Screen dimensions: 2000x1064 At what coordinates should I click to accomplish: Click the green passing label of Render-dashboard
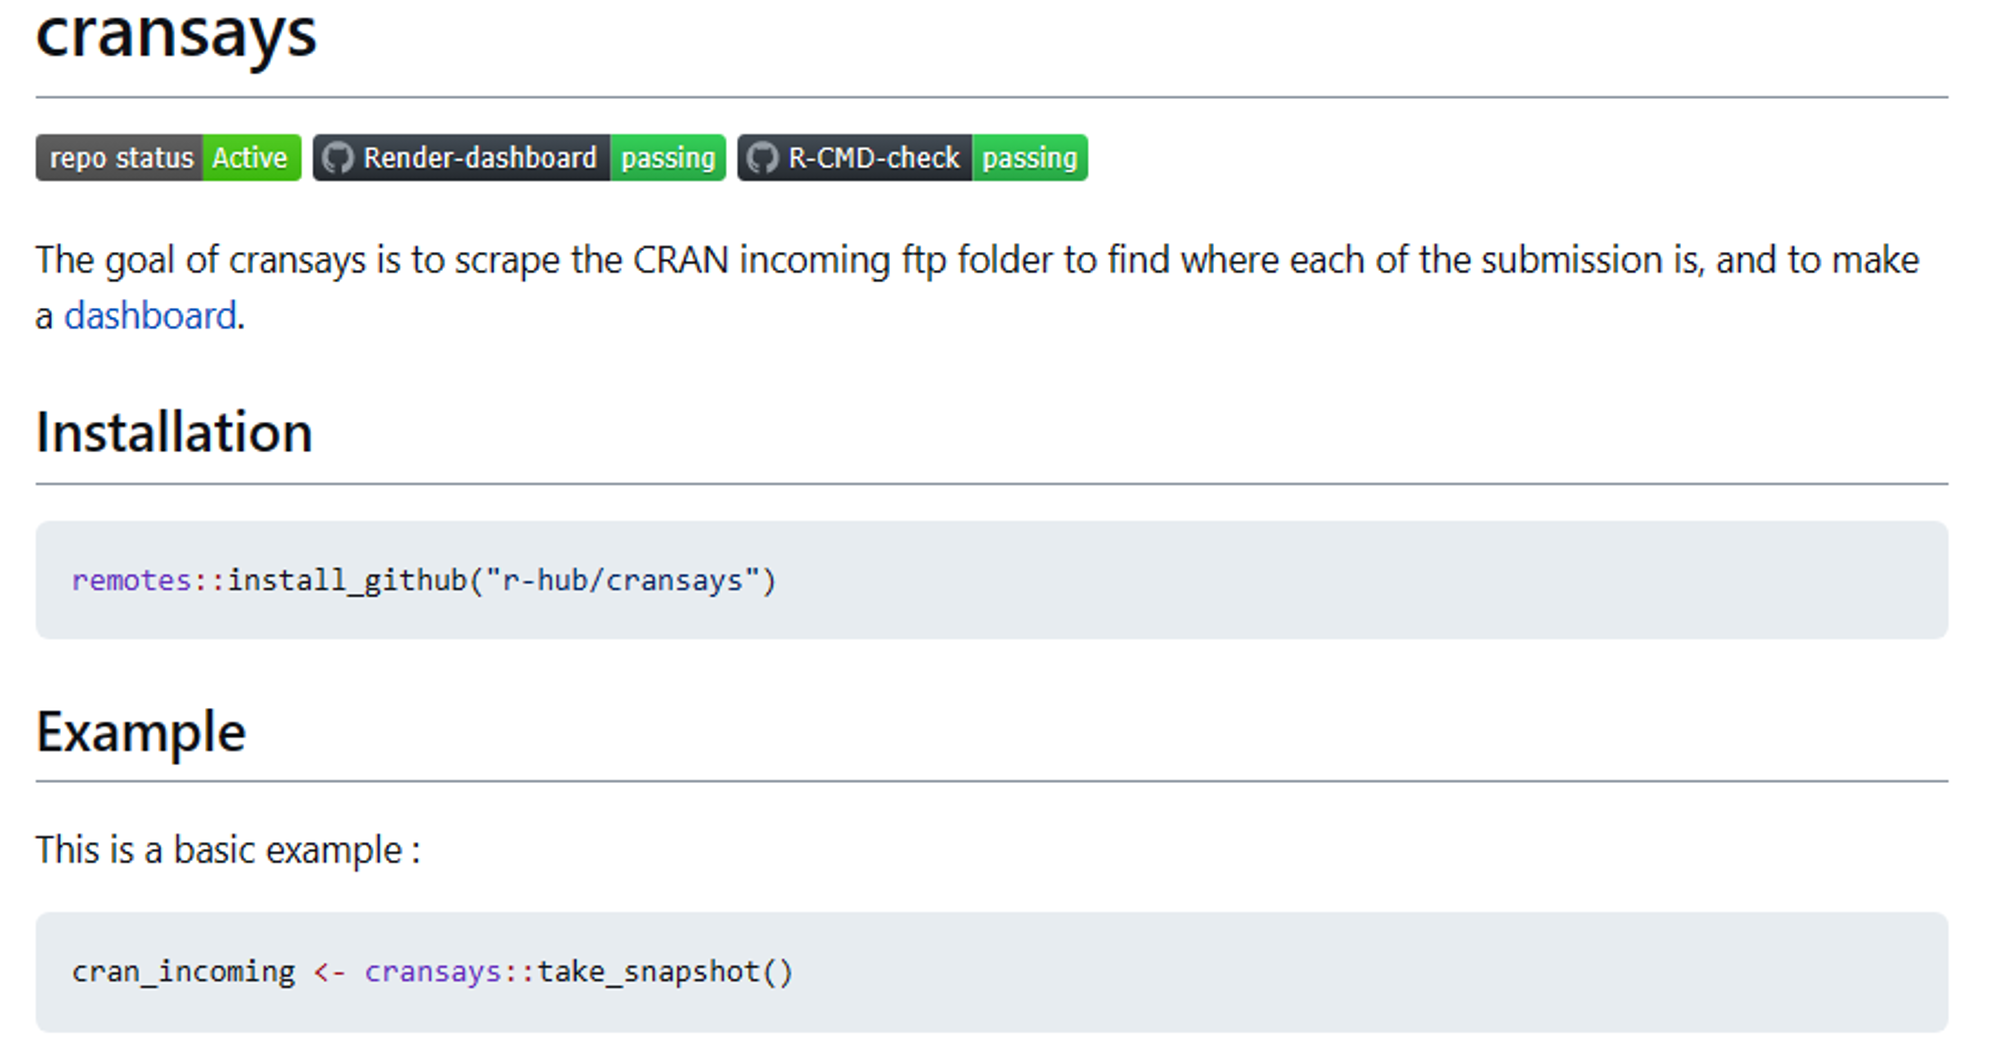pyautogui.click(x=668, y=158)
